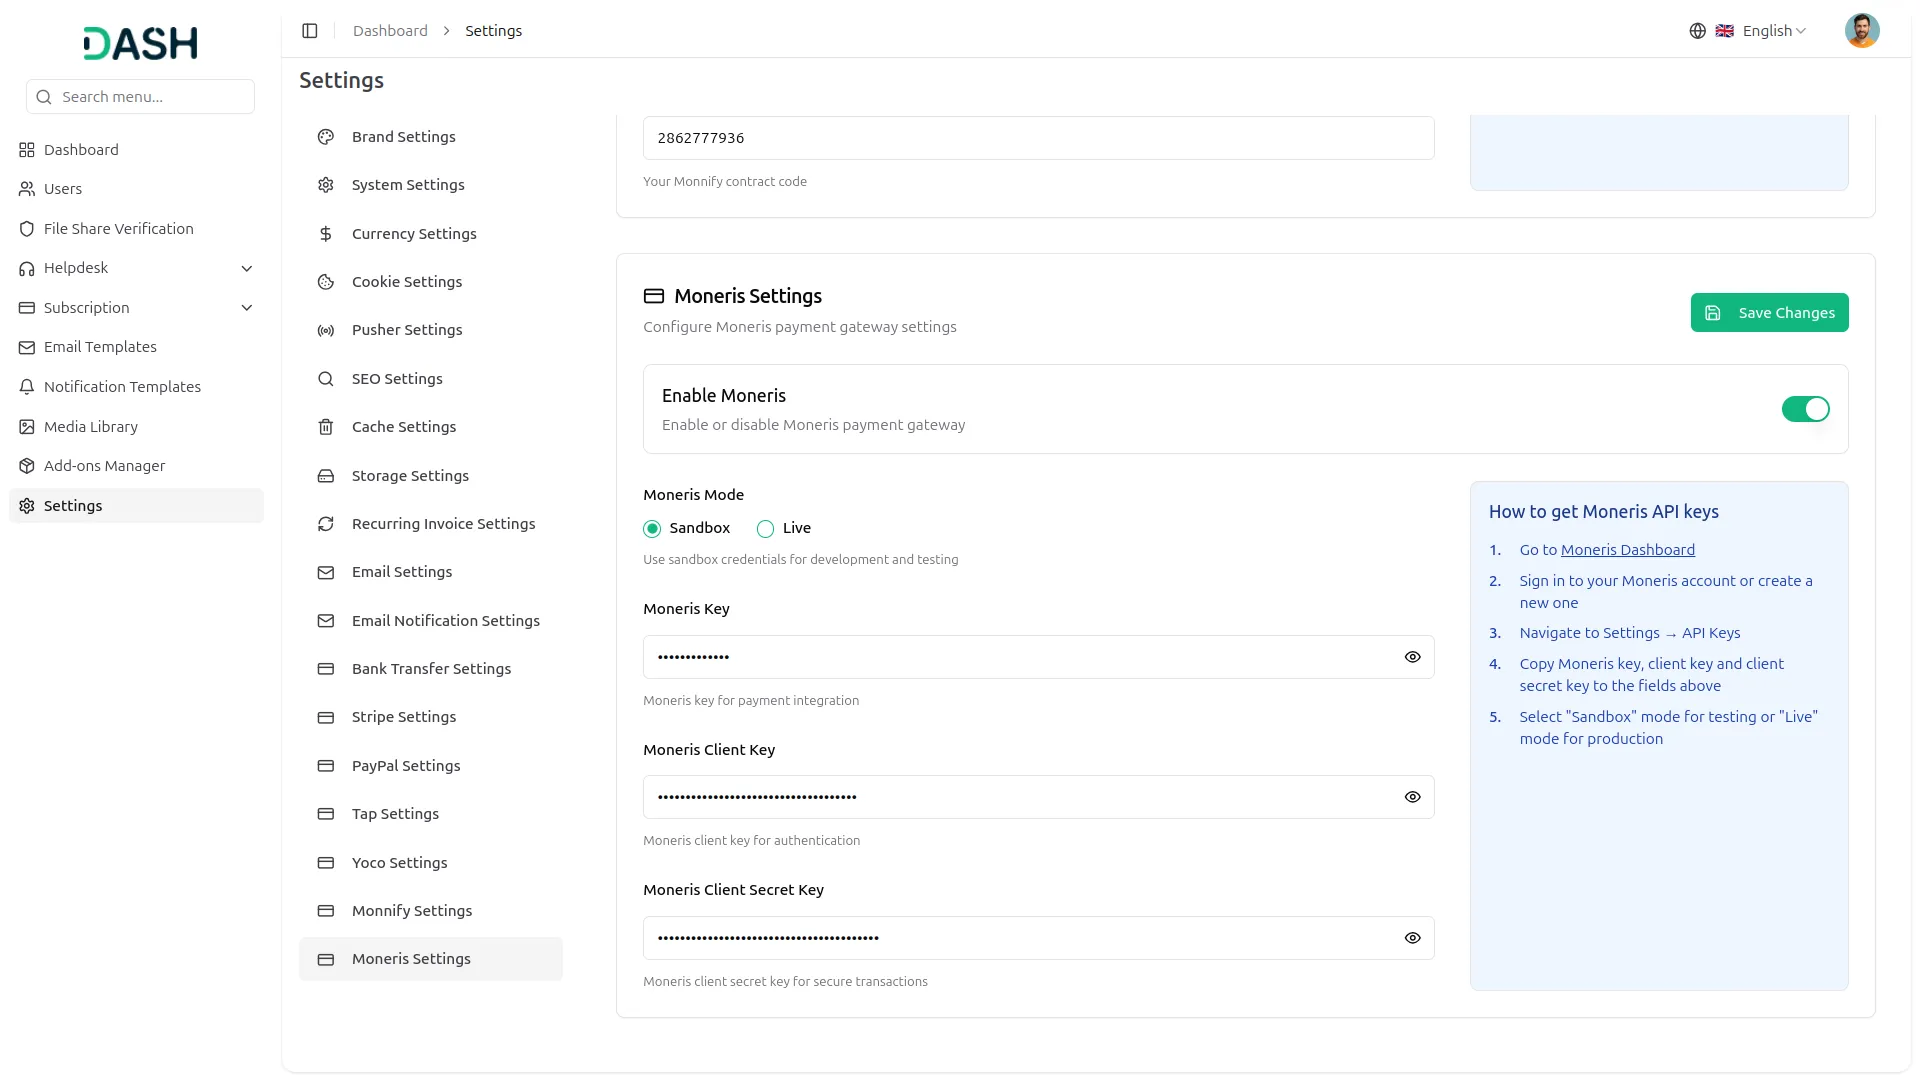Click the Tap Settings card icon
Viewport: 1920px width, 1080px height.
point(326,814)
